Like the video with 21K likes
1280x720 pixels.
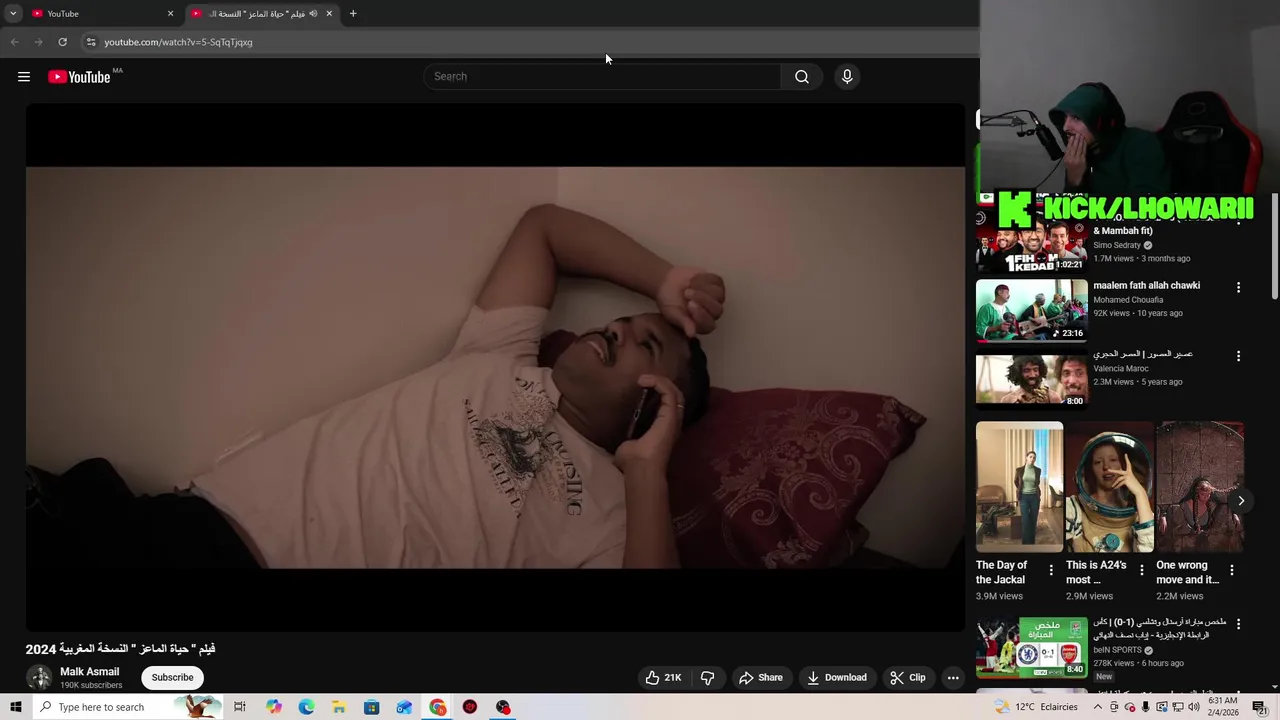(663, 678)
